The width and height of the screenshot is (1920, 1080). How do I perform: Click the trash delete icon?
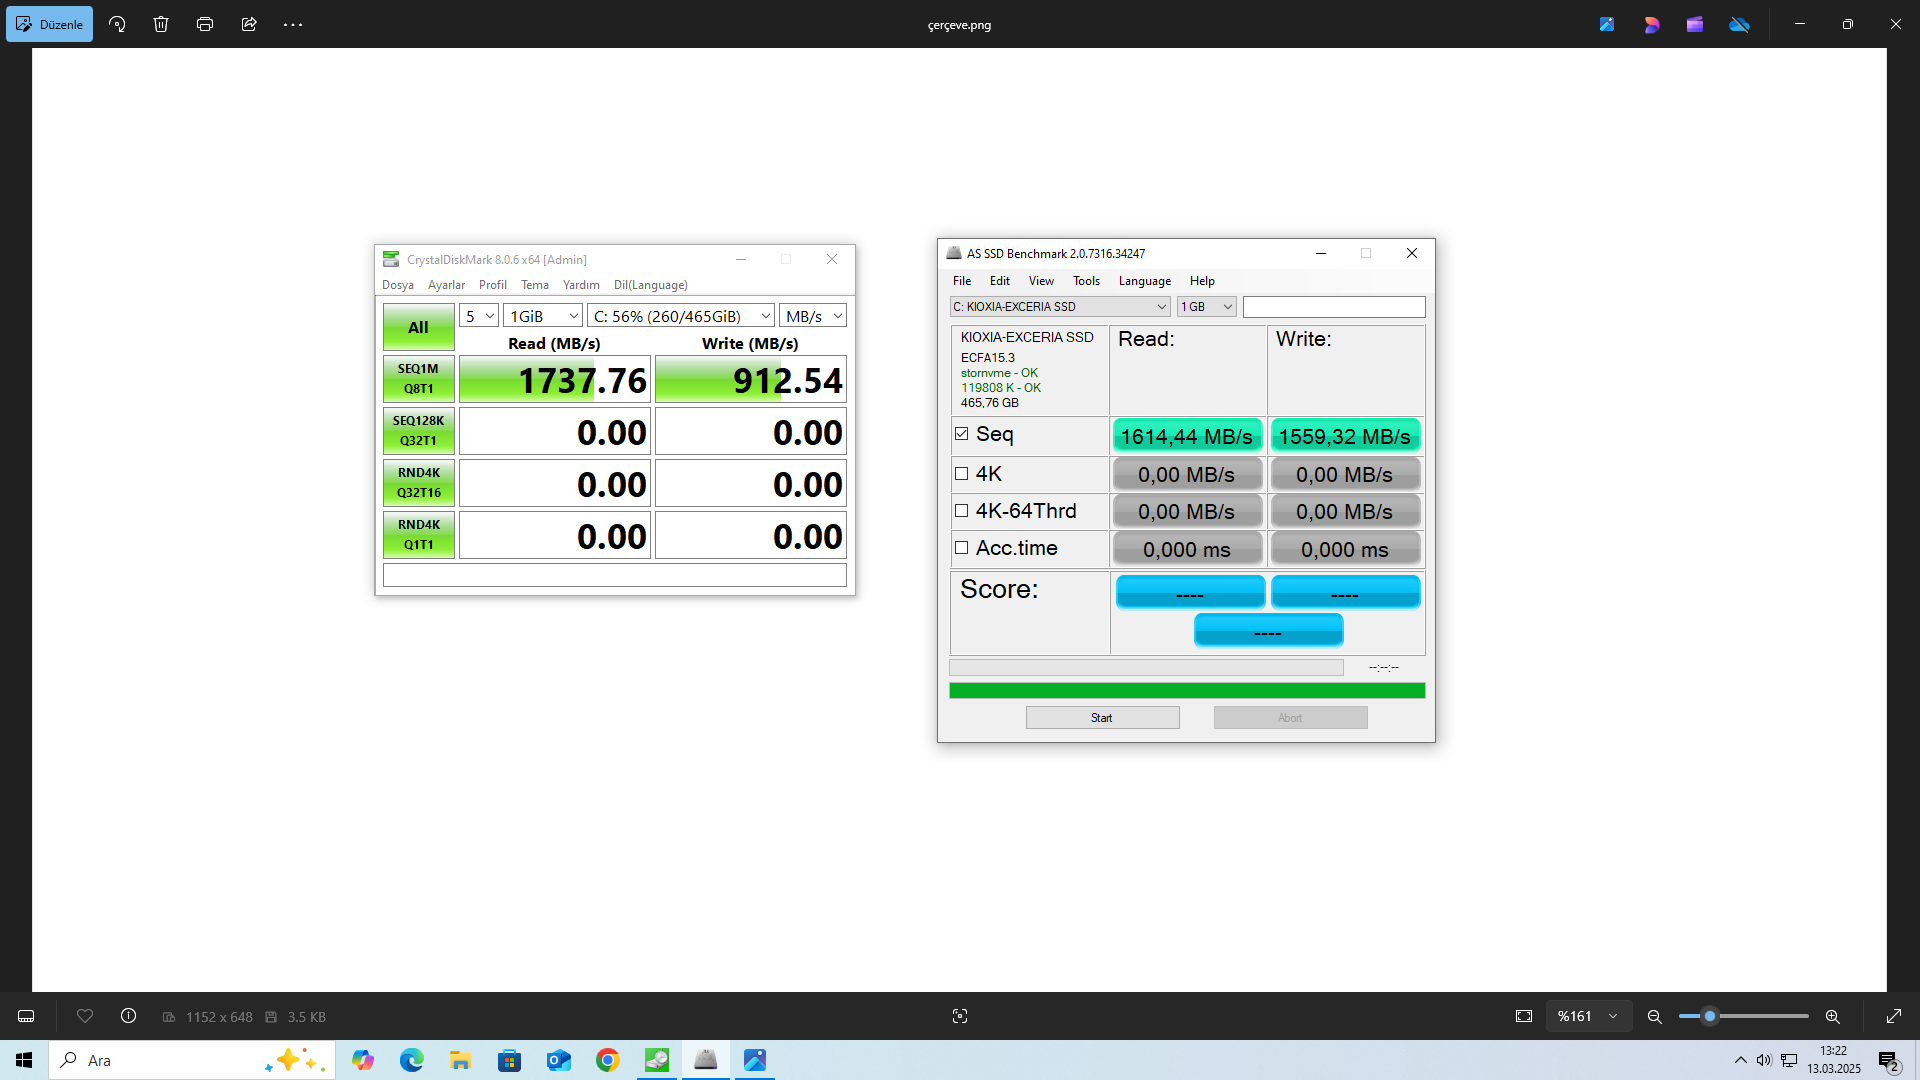pyautogui.click(x=161, y=24)
